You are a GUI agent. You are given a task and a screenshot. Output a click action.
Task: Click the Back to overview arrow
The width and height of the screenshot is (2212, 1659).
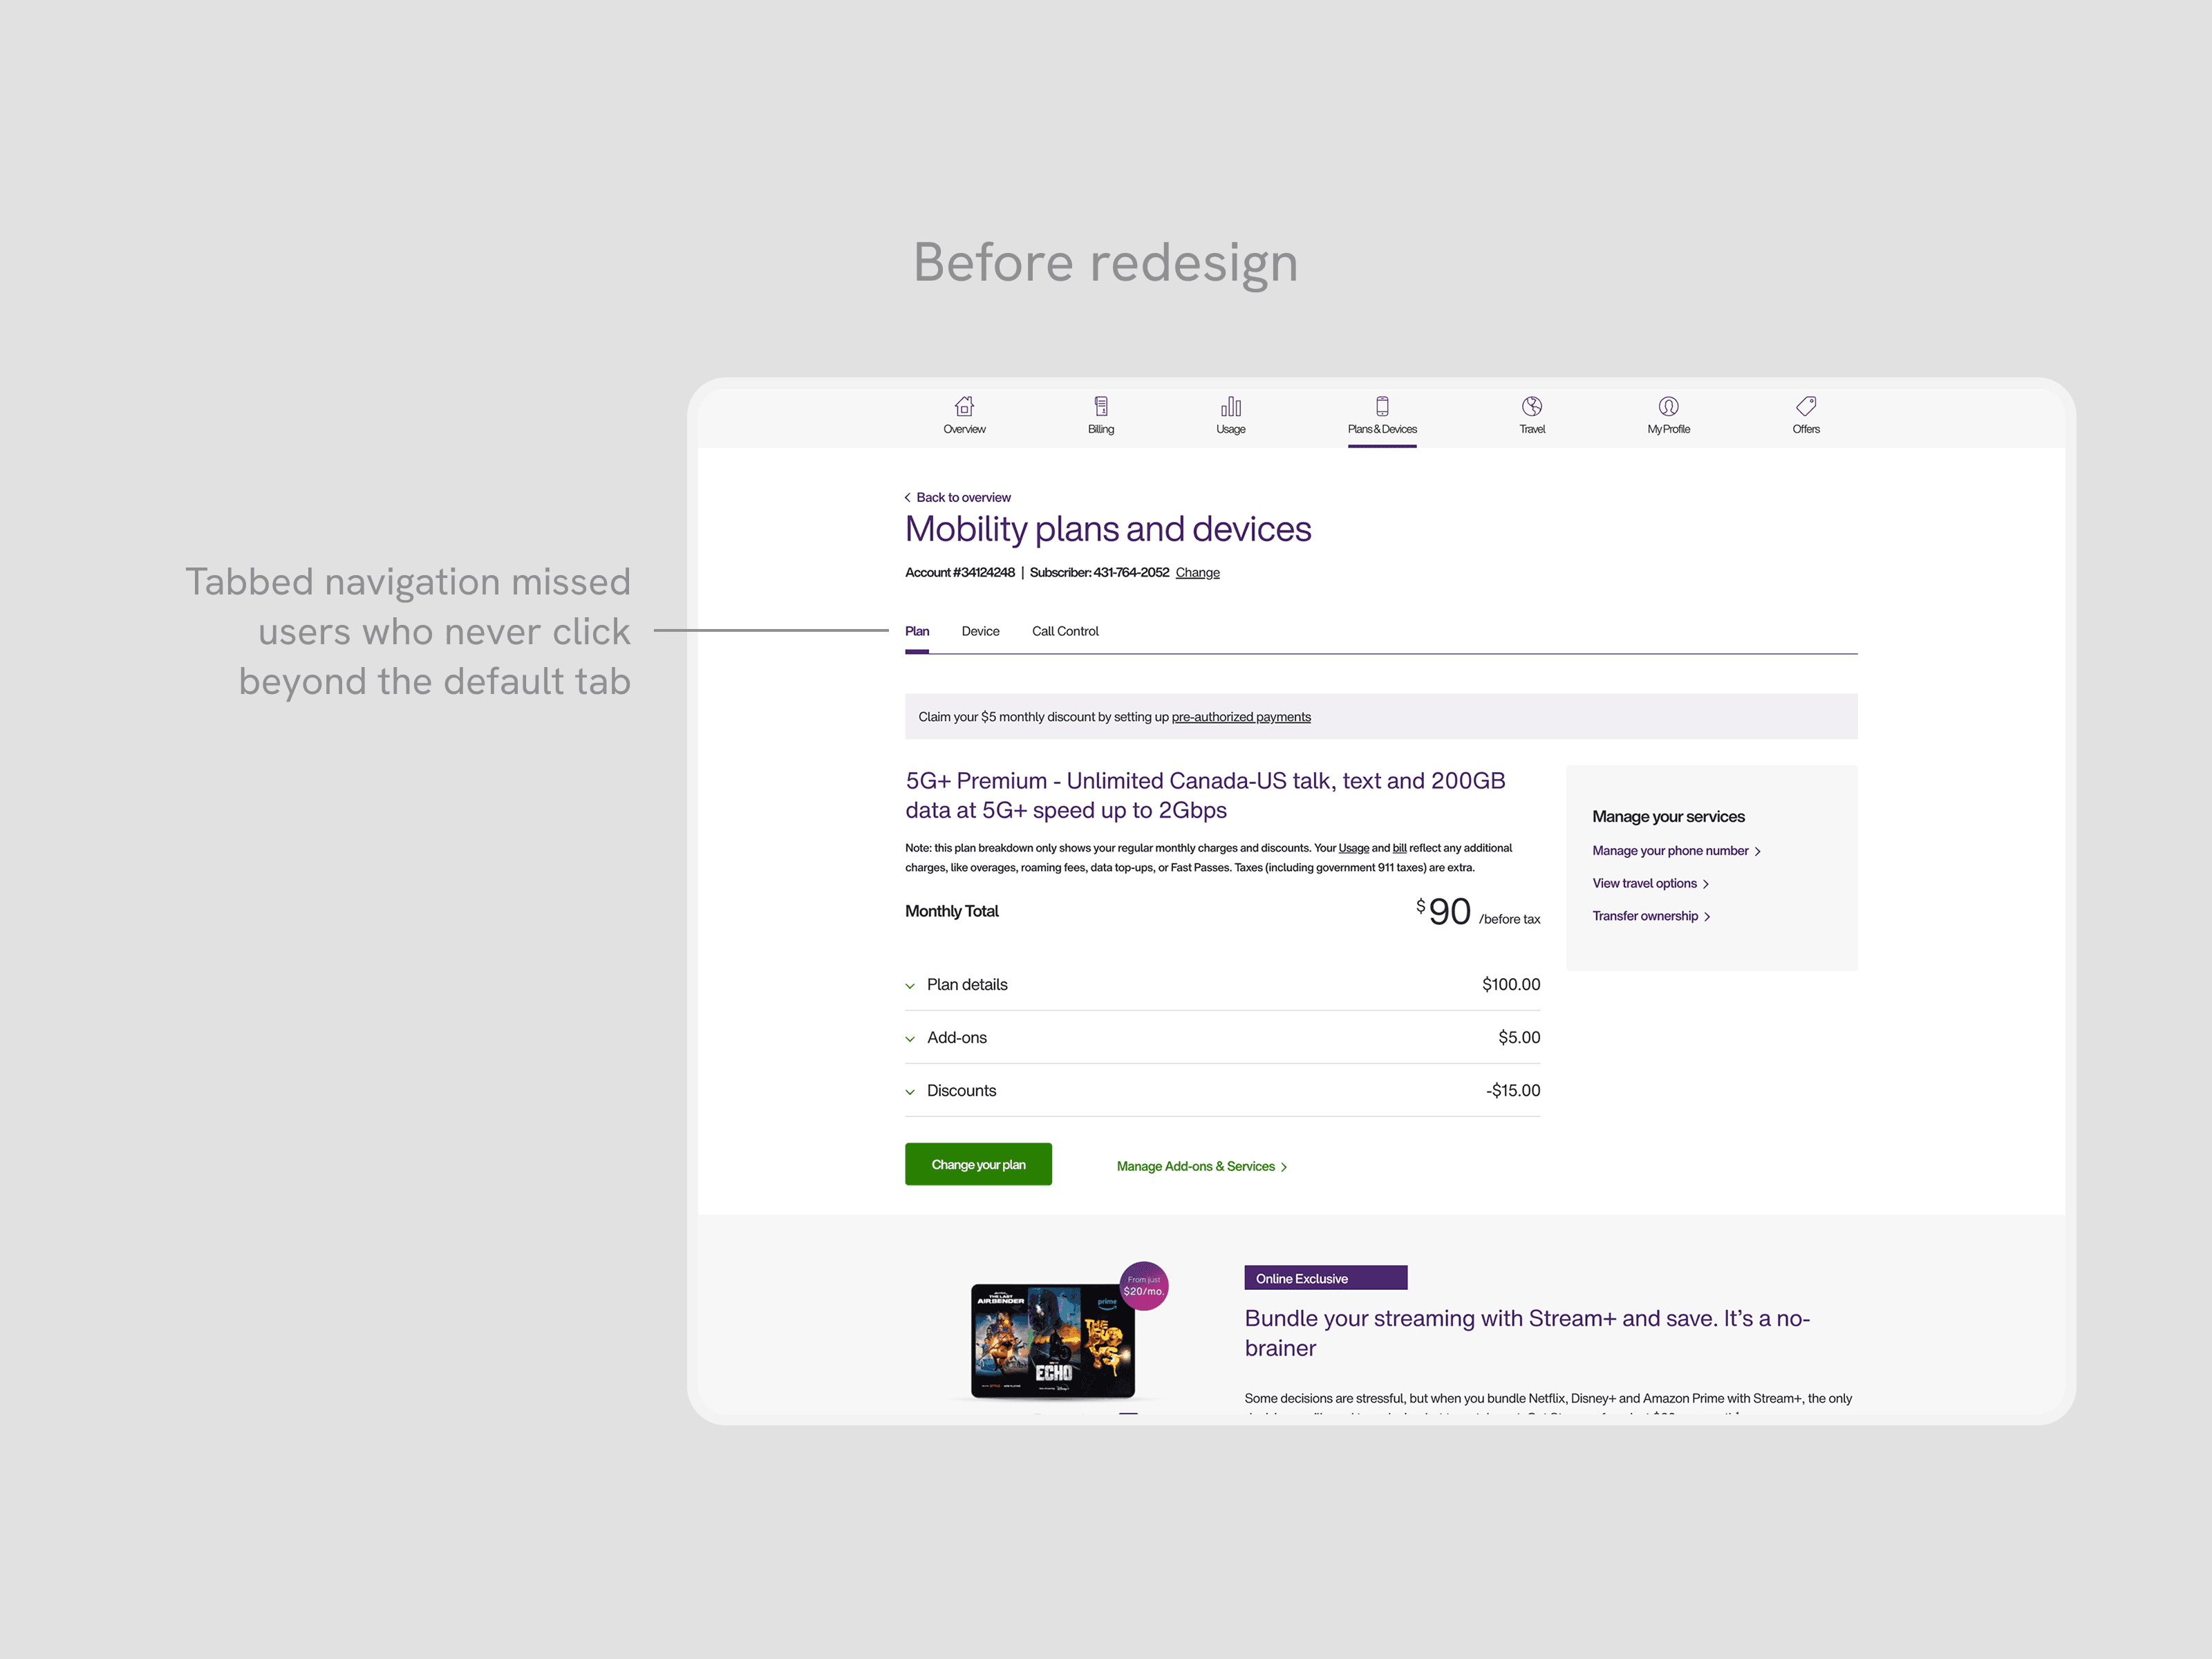point(908,498)
